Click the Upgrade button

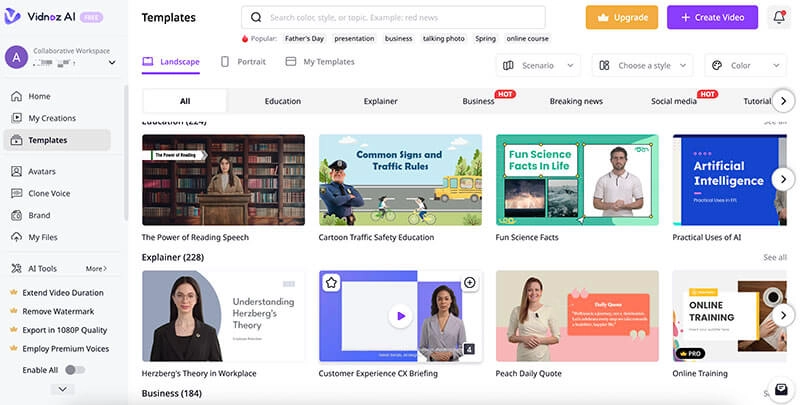click(622, 18)
